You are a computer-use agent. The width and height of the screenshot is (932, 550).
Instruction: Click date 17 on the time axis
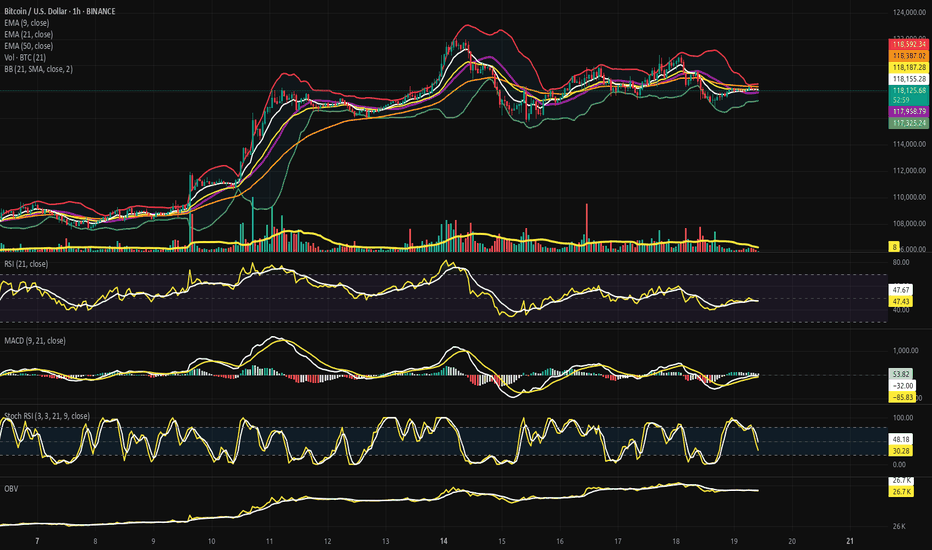pyautogui.click(x=618, y=541)
